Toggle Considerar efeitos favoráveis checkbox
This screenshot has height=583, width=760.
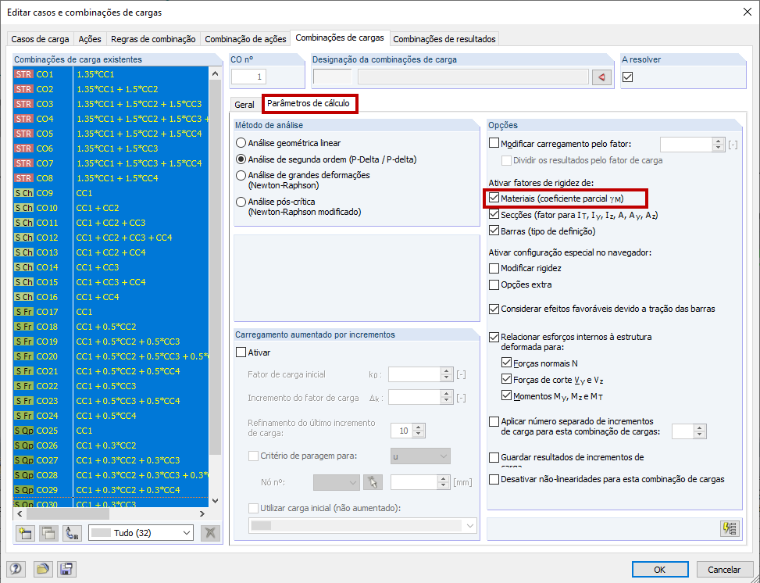coord(494,309)
